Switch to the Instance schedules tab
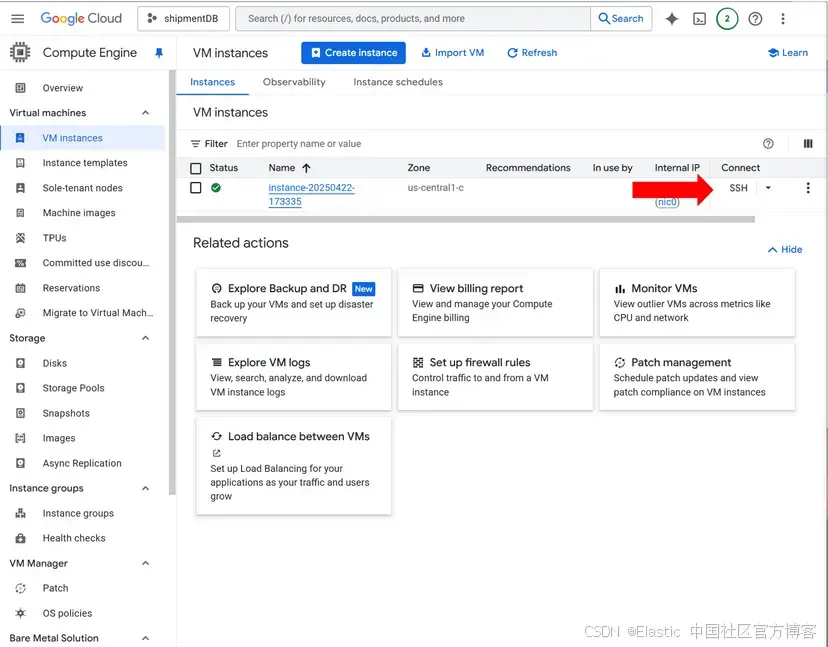The width and height of the screenshot is (828, 647). tap(398, 82)
